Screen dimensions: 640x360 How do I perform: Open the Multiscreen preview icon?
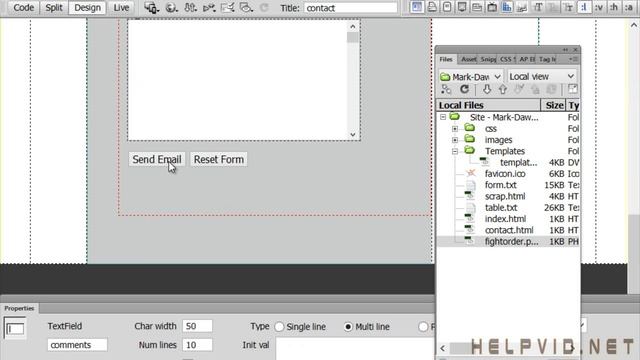tap(151, 8)
